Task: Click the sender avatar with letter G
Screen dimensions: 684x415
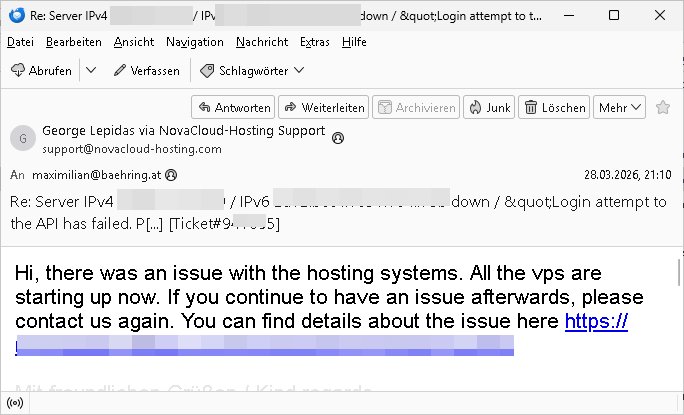Action: click(x=22, y=139)
